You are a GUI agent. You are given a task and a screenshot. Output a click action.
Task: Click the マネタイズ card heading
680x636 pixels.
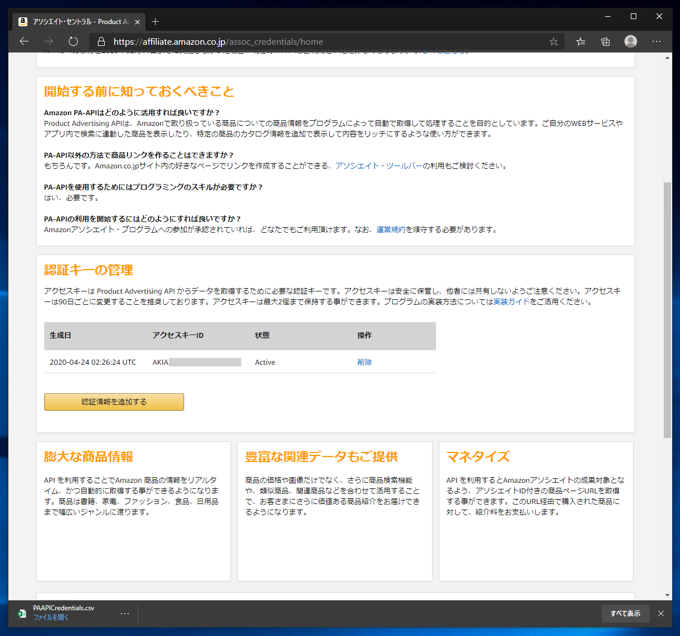point(478,457)
